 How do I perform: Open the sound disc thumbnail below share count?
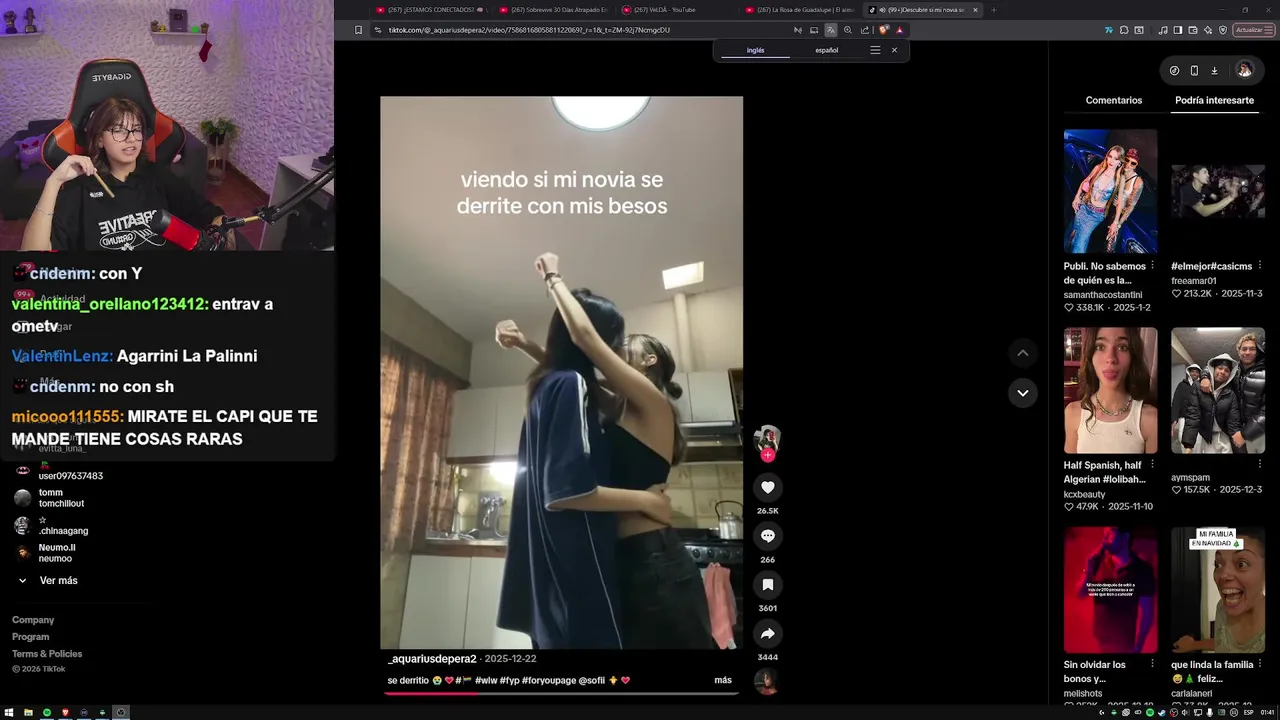point(767,682)
